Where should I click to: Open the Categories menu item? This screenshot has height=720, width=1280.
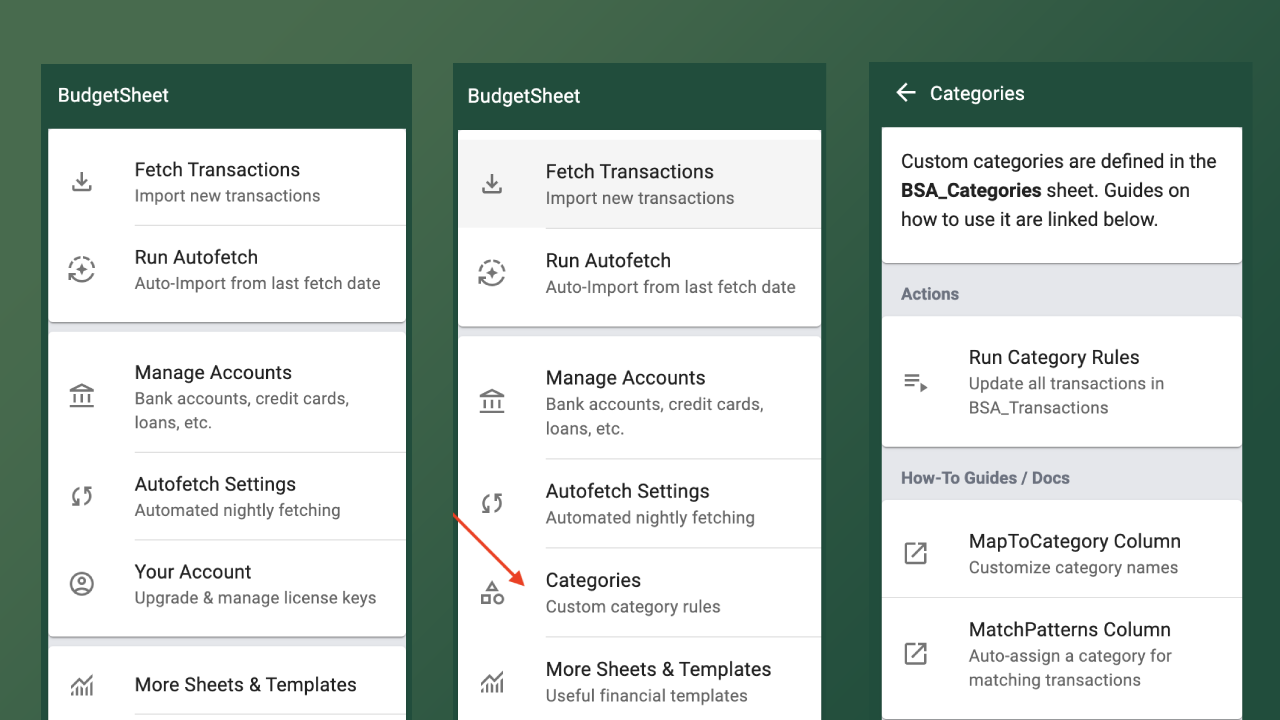pos(639,593)
